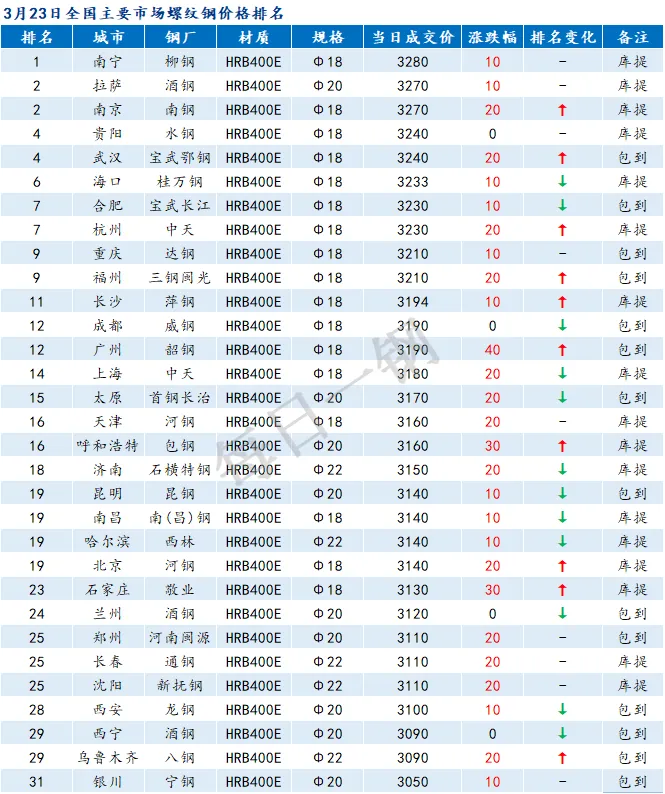
Task: Click the red up arrow in the 广州 row
Action: click(x=562, y=350)
